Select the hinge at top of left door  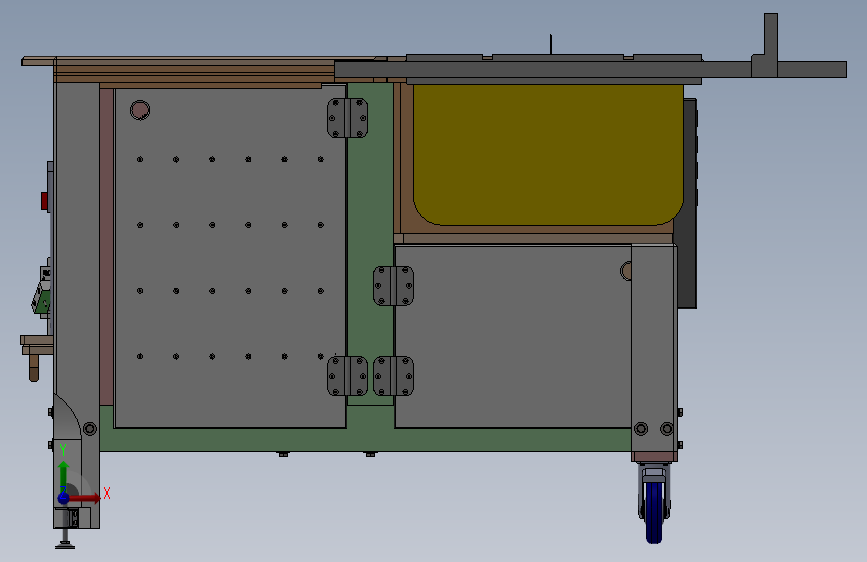pyautogui.click(x=347, y=118)
